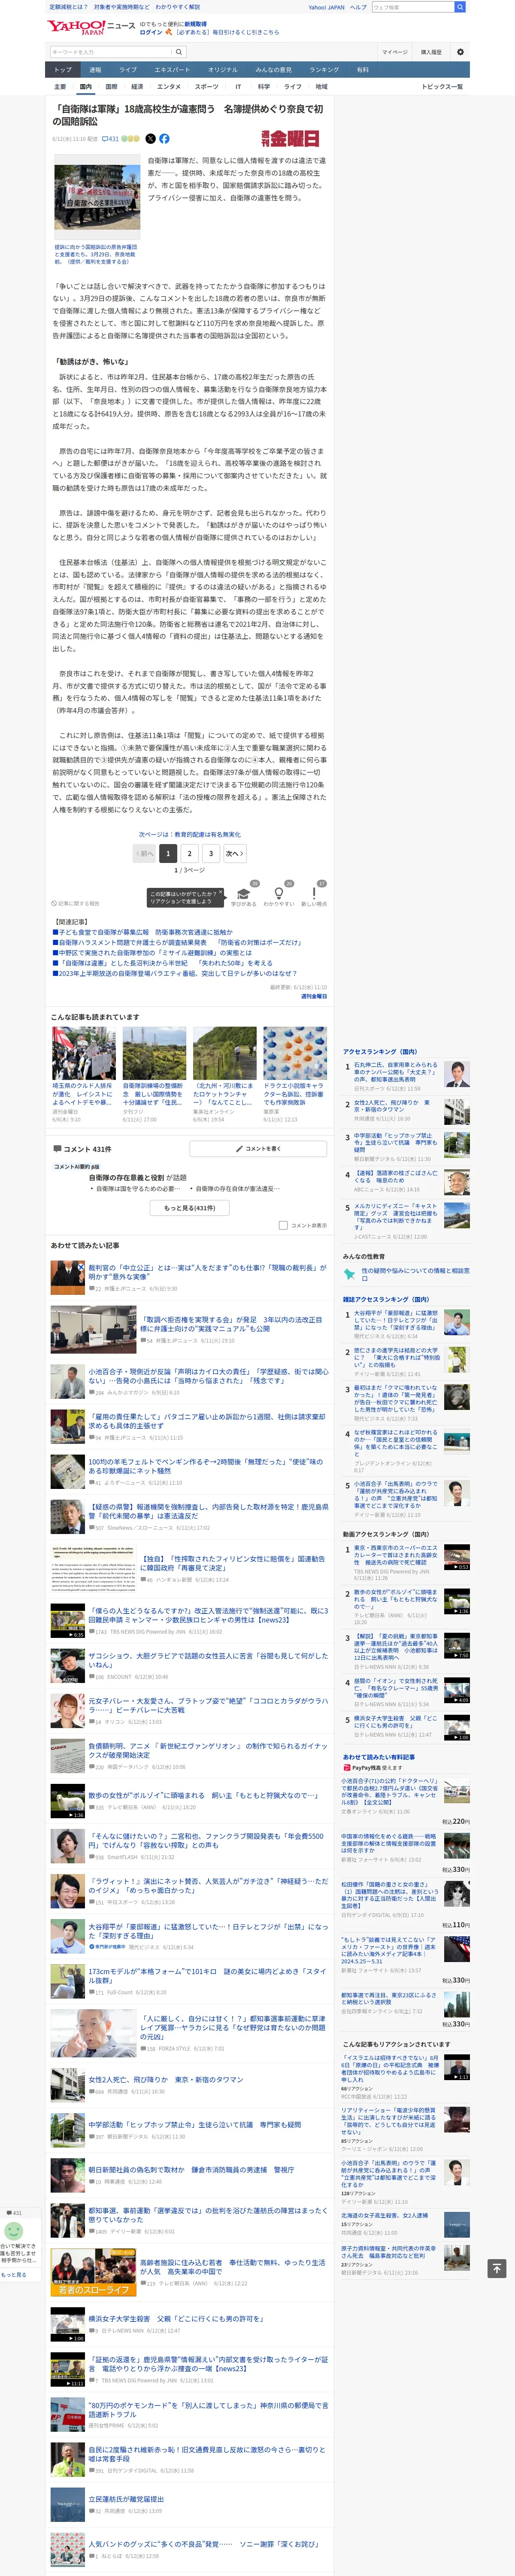Open the 自衛隊訓練場の整備断念 article thumbnail

154,1053
